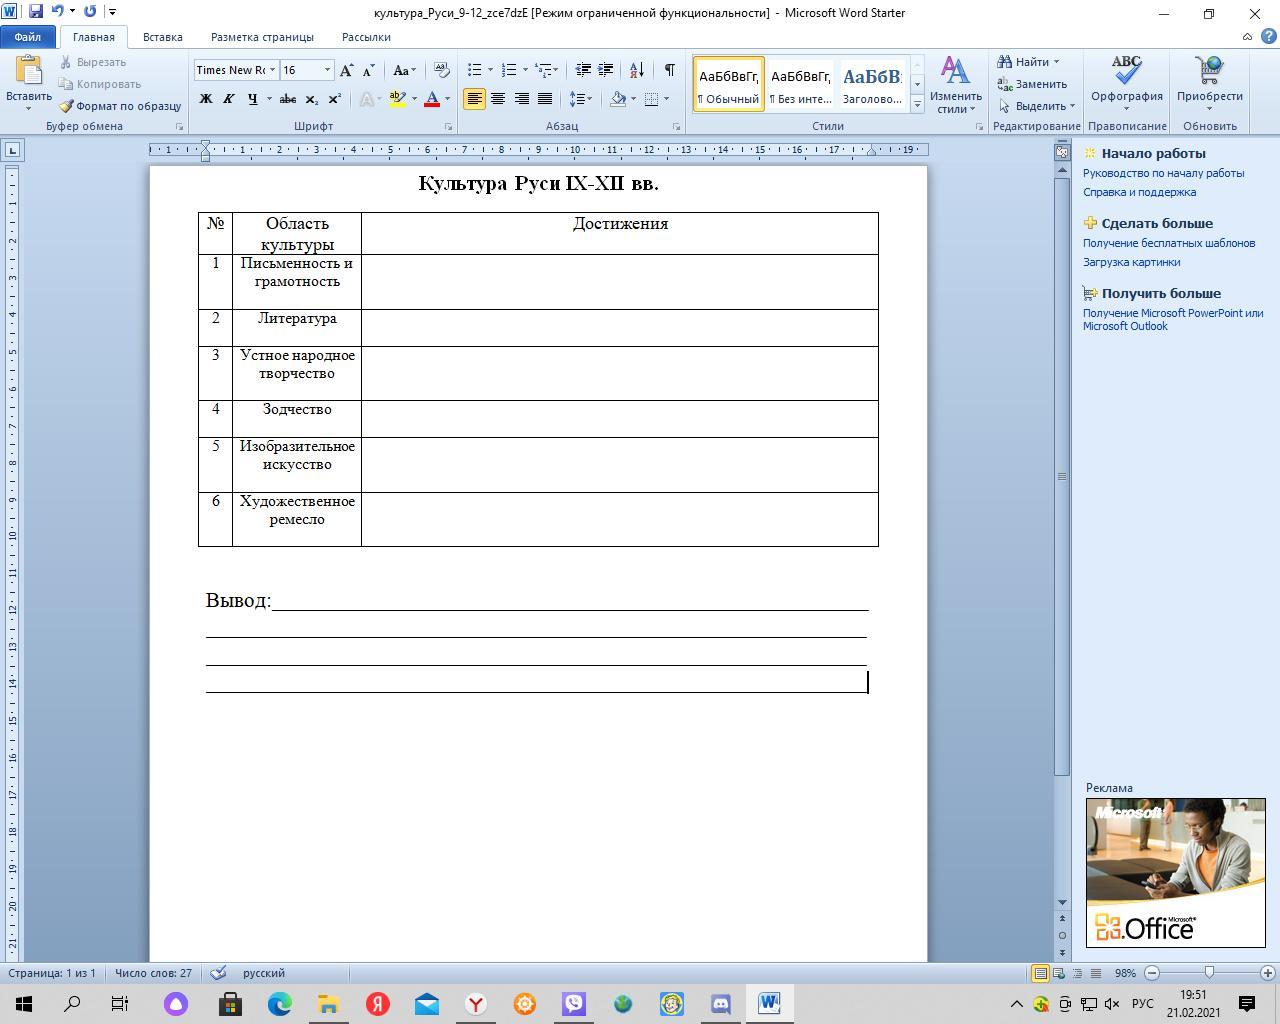
Task: Click the Clear Formatting icon
Action: coord(441,70)
